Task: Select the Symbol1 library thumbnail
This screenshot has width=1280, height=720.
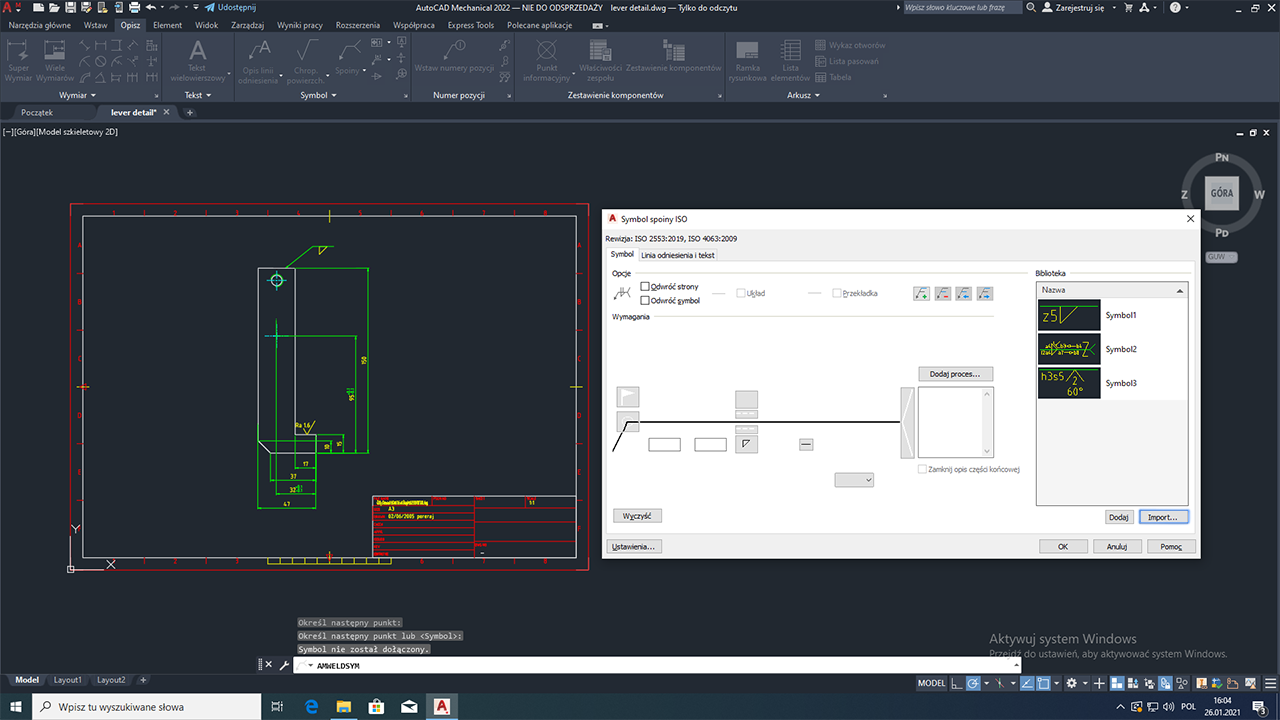Action: [1069, 315]
